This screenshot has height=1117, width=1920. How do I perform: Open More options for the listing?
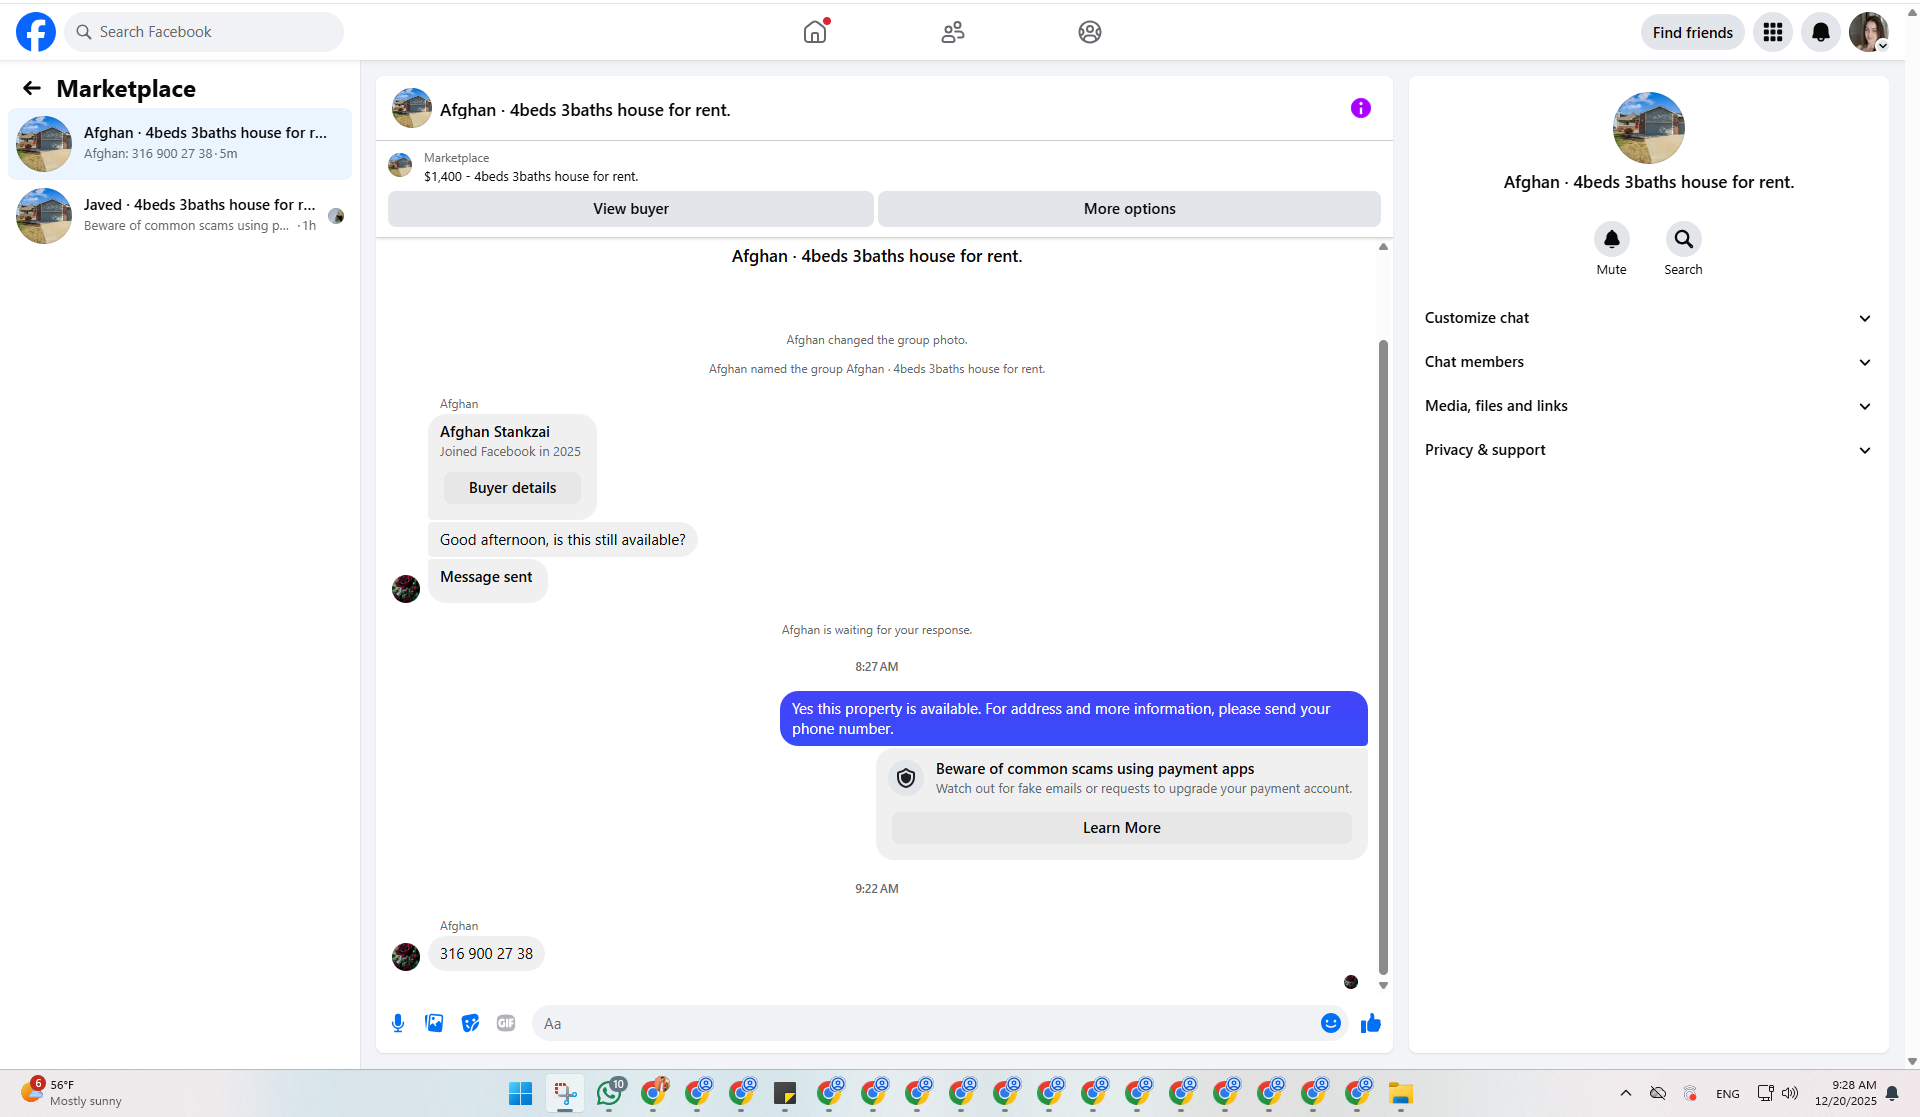tap(1130, 209)
